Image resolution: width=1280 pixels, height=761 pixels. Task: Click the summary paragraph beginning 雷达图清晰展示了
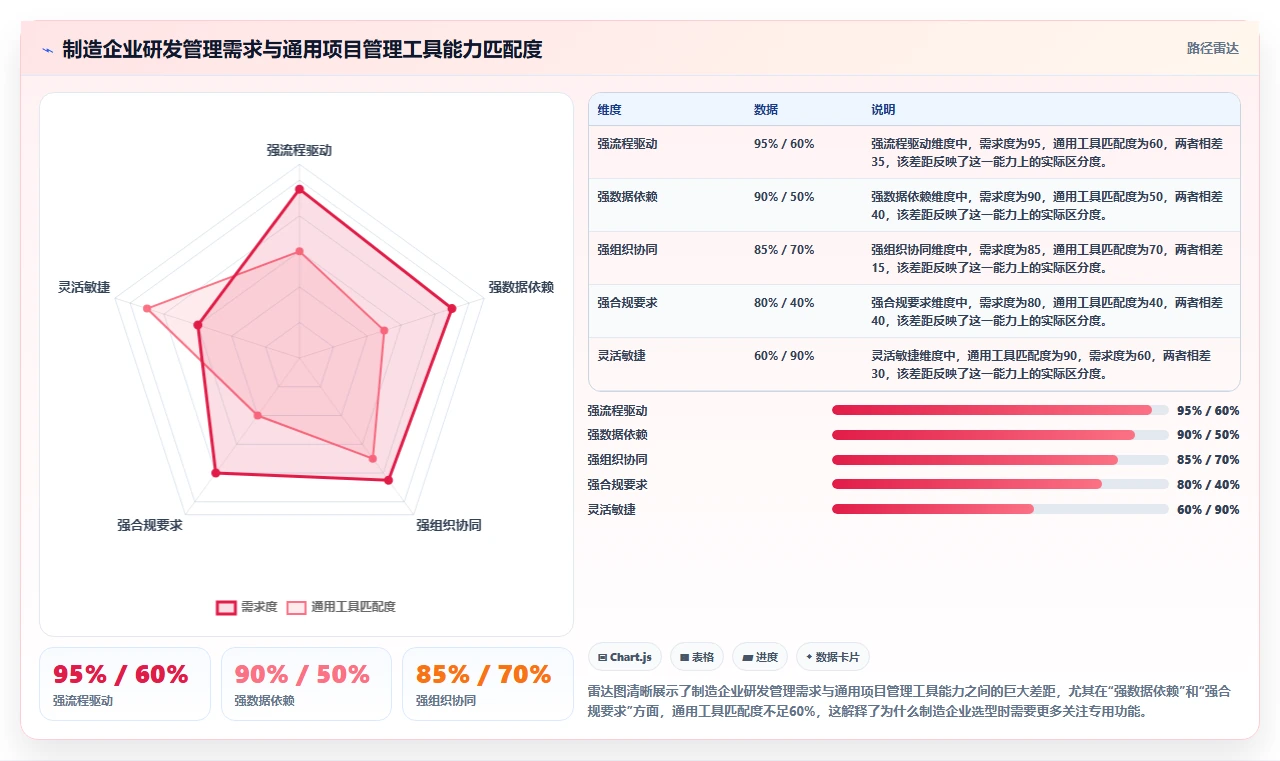point(910,701)
